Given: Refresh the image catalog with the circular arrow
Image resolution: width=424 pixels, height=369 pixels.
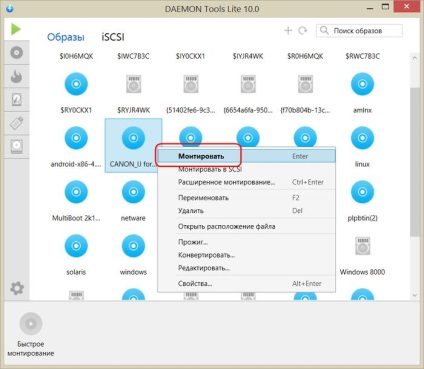Looking at the screenshot, I should point(303,31).
